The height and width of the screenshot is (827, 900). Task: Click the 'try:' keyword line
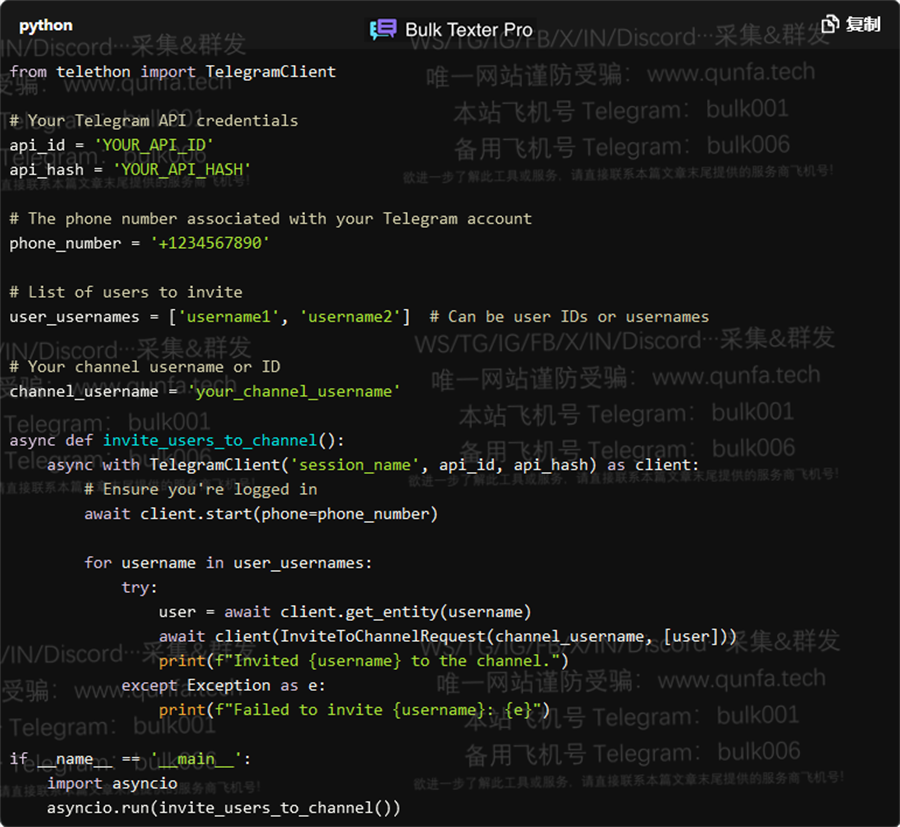[139, 588]
